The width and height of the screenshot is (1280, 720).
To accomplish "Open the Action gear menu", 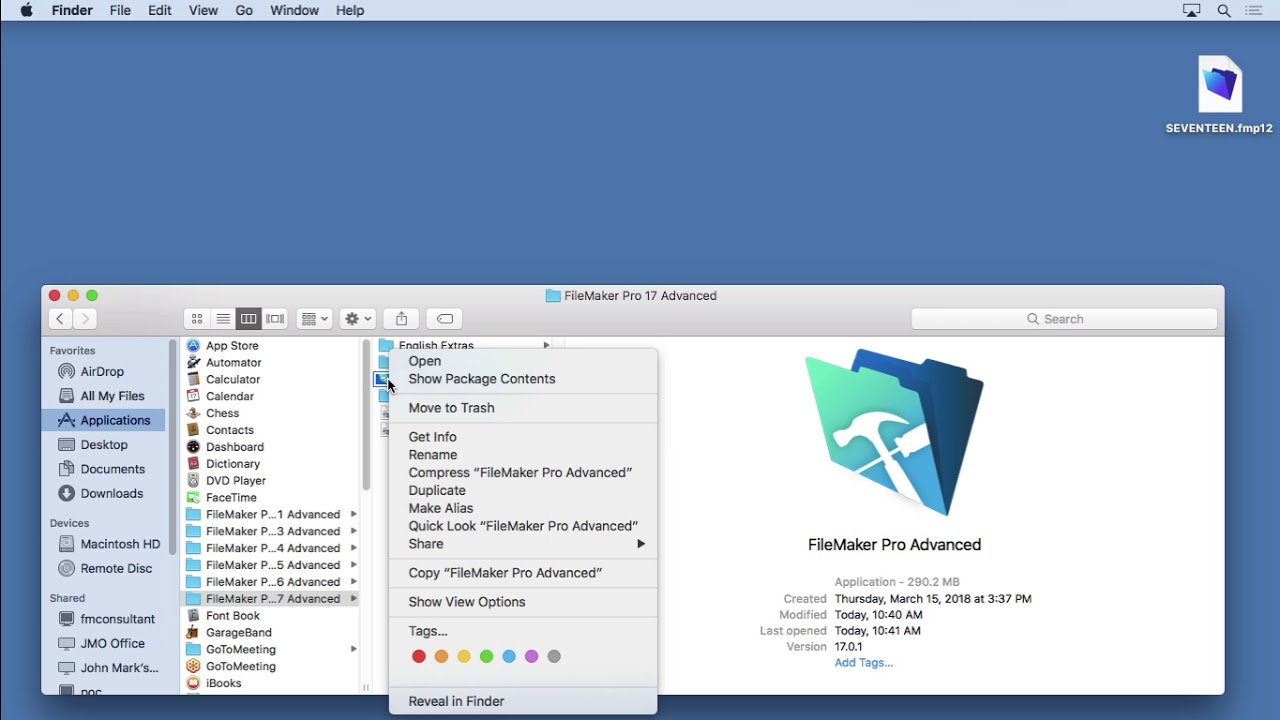I will [x=357, y=319].
